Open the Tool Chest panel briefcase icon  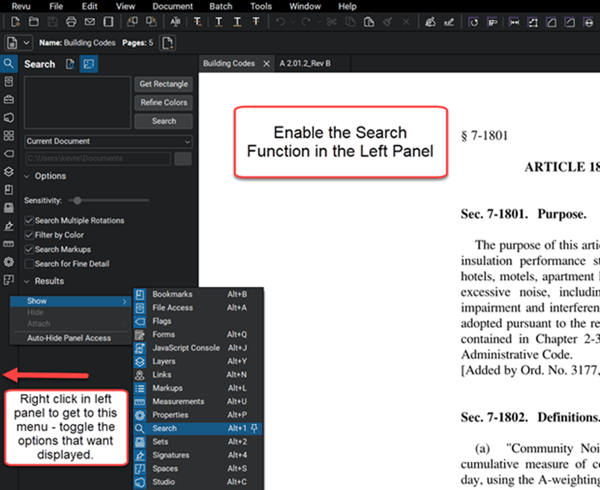pos(9,99)
